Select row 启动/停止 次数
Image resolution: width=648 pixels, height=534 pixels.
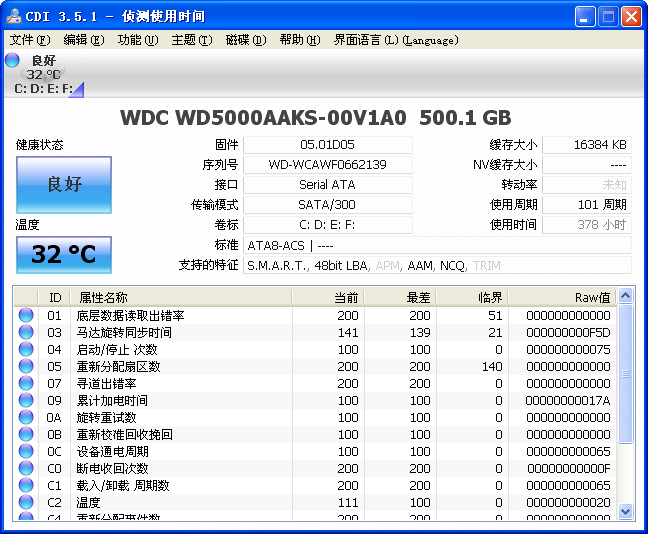tap(315, 349)
